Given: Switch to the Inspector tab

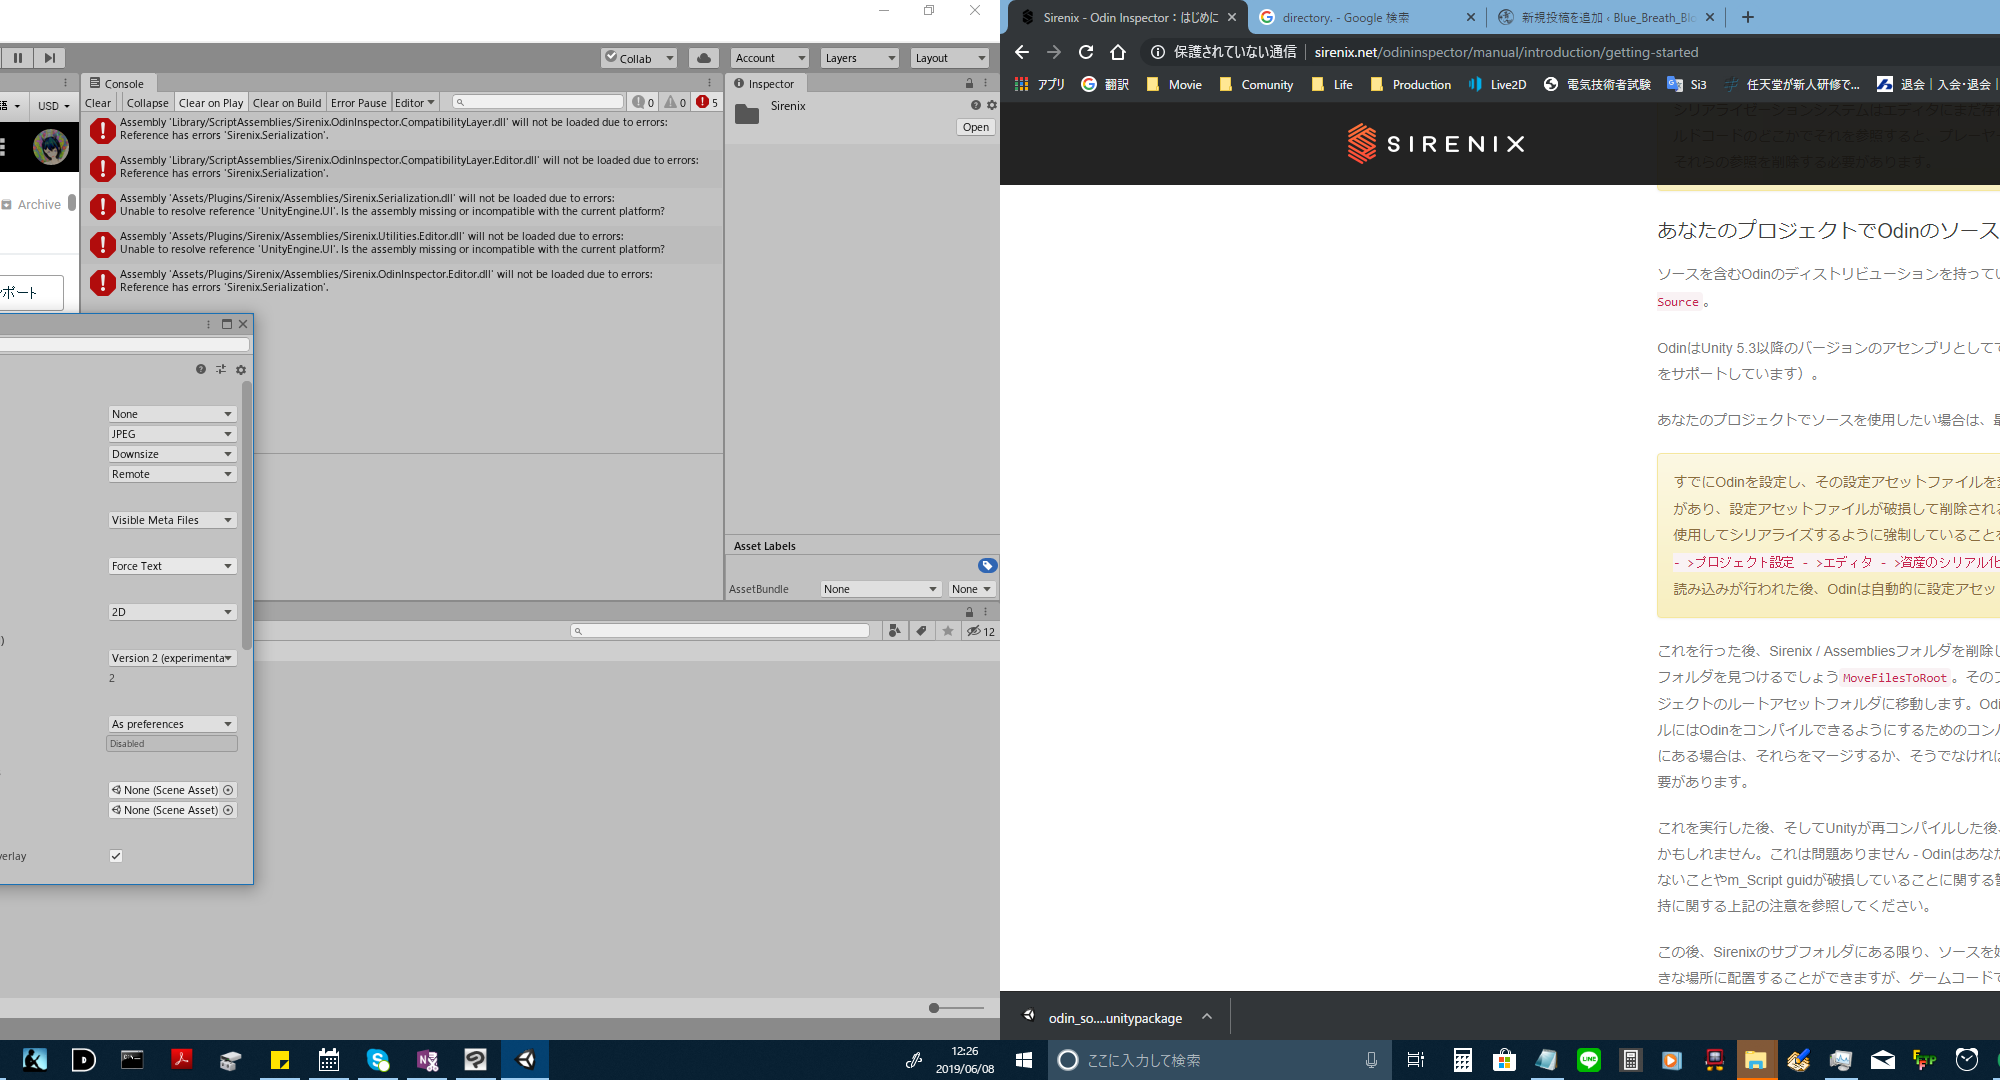Looking at the screenshot, I should pyautogui.click(x=764, y=84).
